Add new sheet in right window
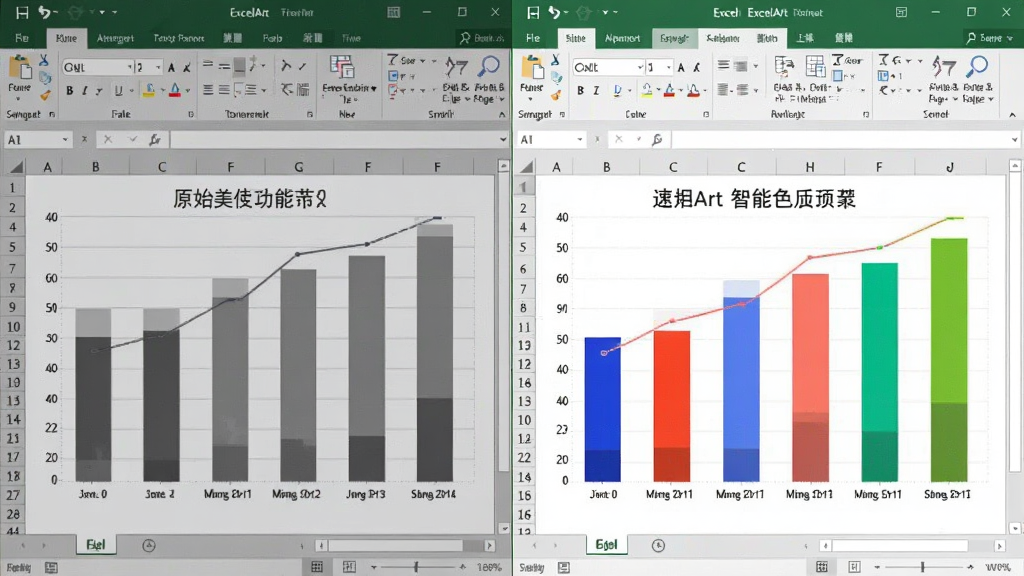 click(x=658, y=545)
